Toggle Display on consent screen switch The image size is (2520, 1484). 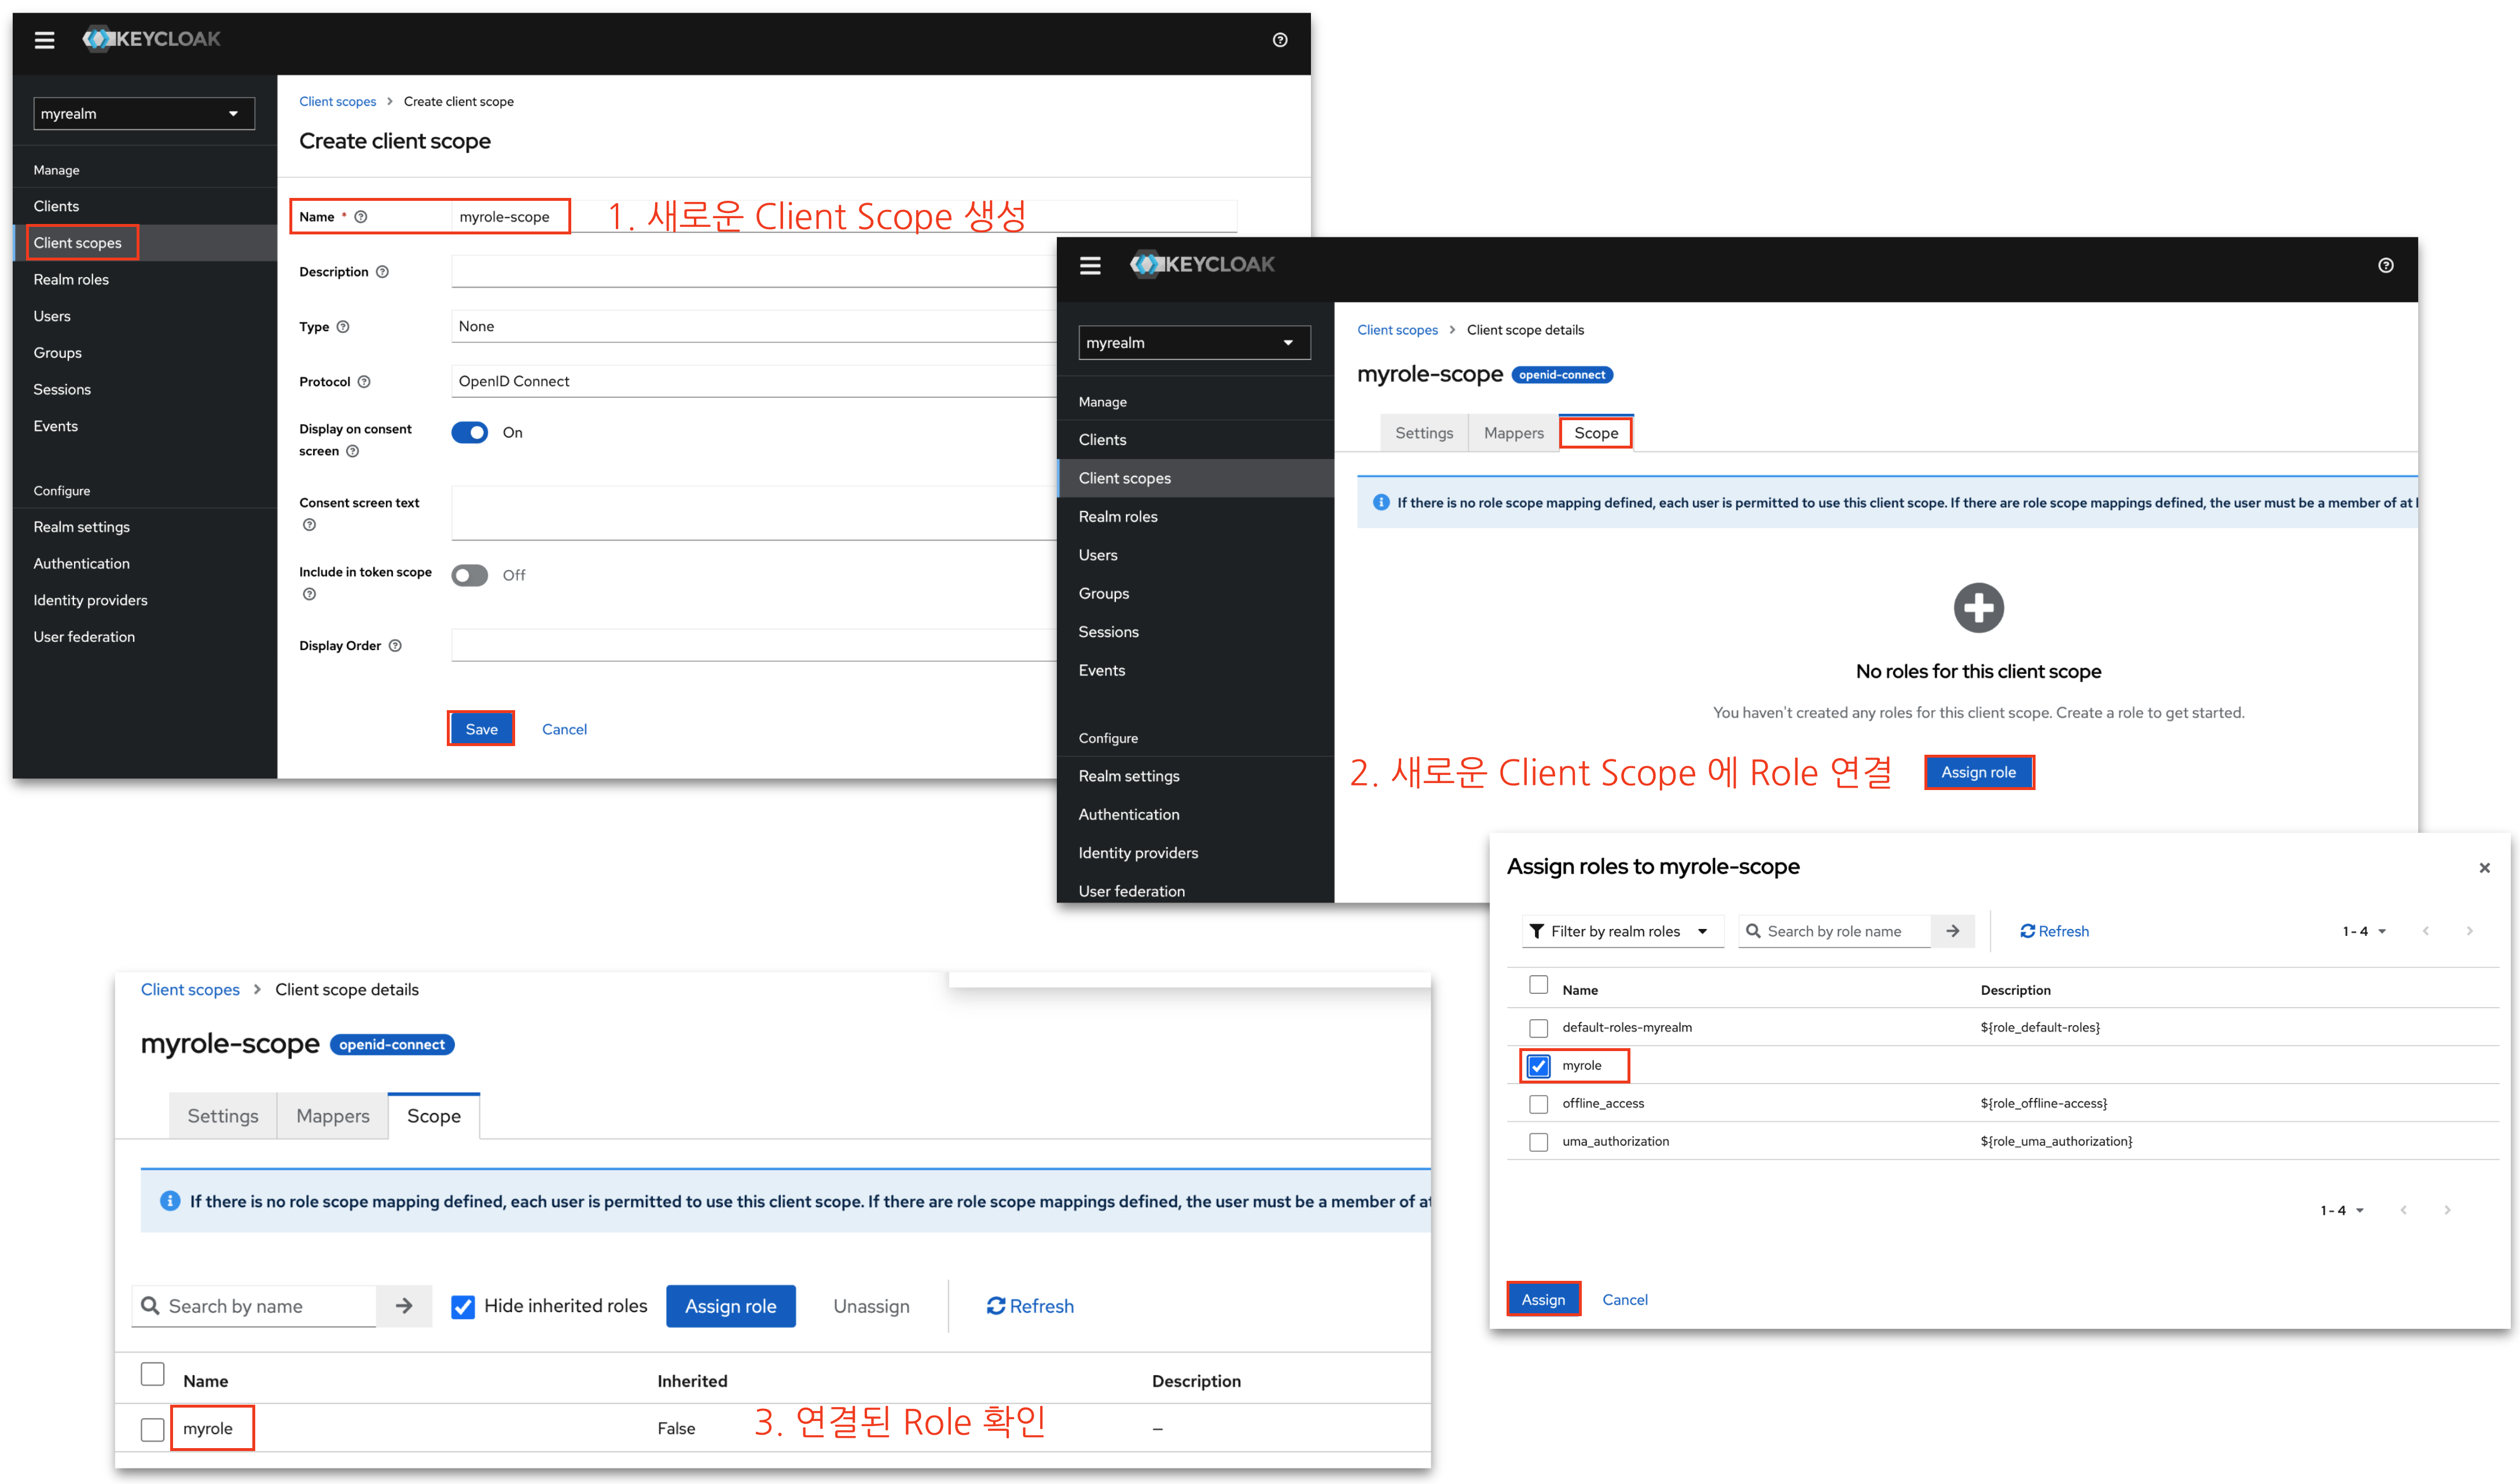[x=469, y=433]
